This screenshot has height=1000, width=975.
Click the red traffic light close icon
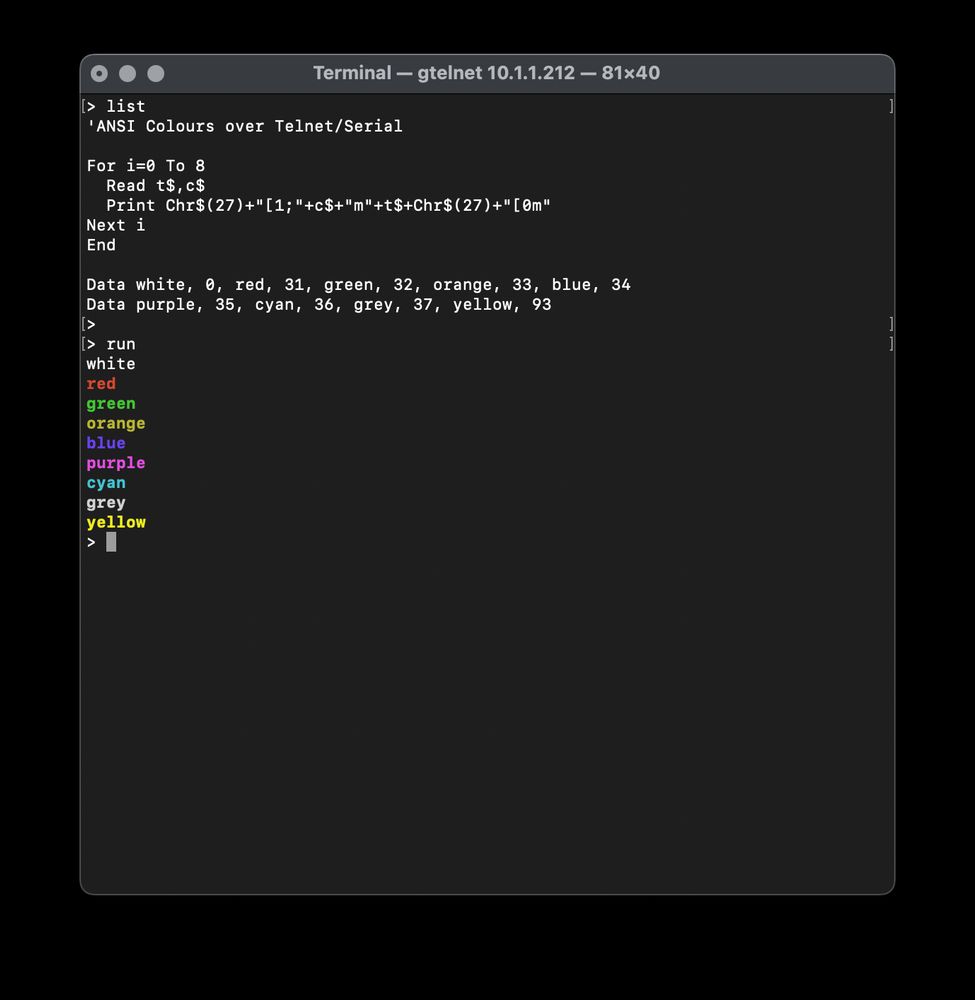(x=99, y=73)
